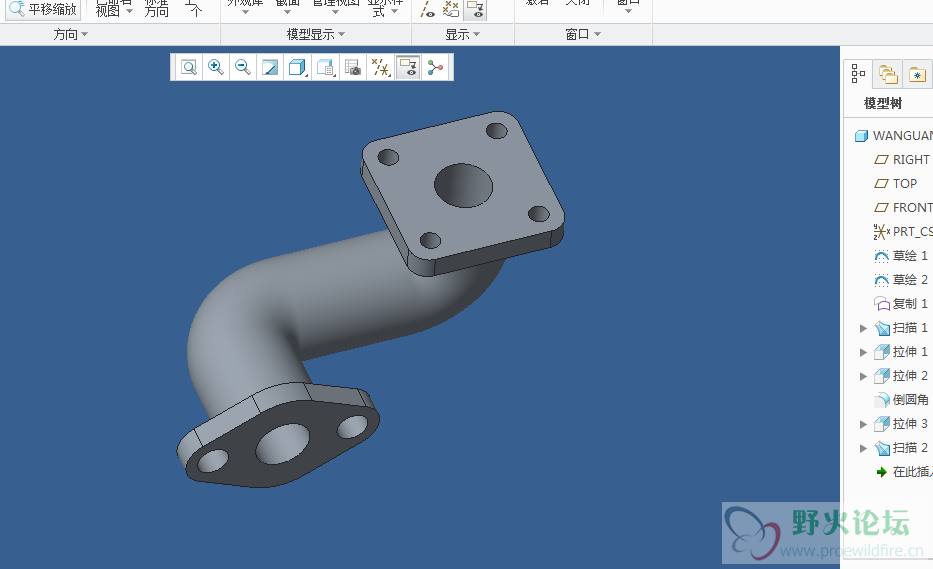Select the TOP datum plane

pos(896,183)
